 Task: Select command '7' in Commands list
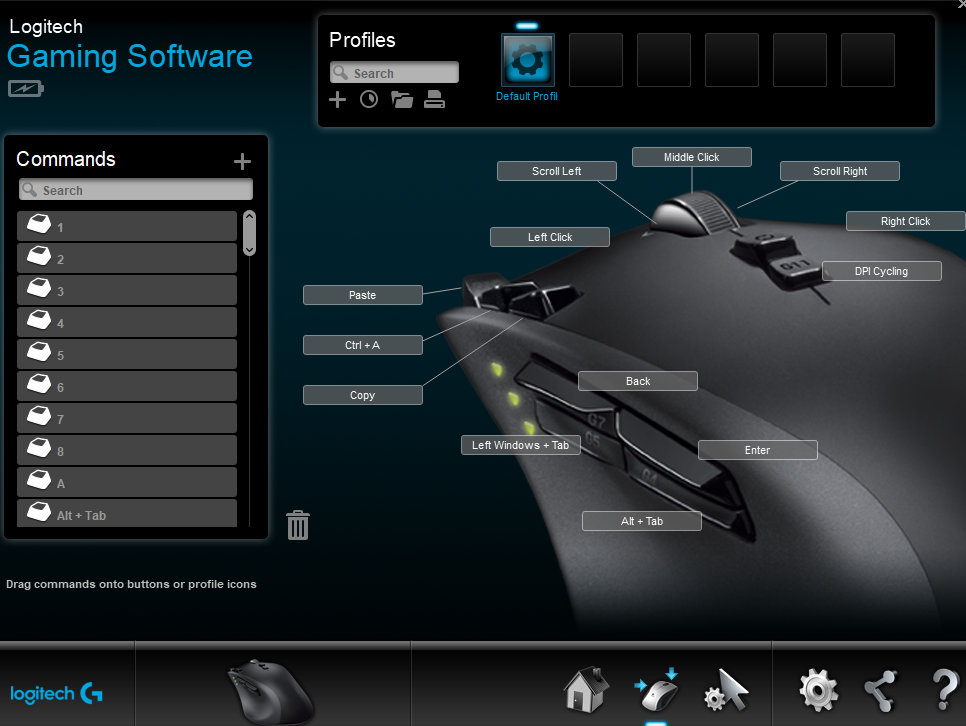pos(127,418)
